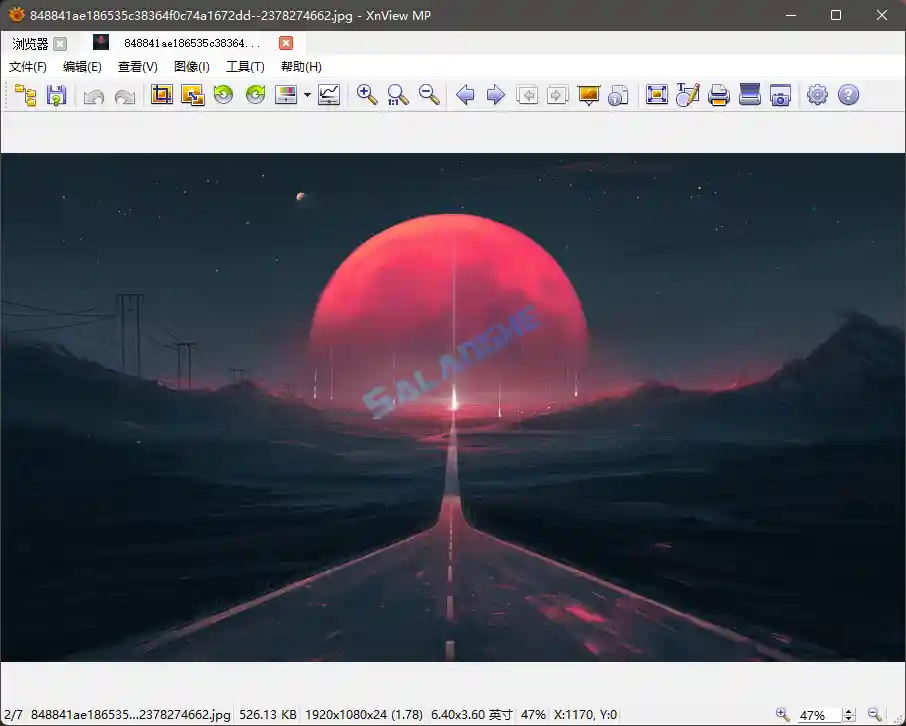Start the slideshow from the toolbar
The height and width of the screenshot is (726, 906).
pos(587,95)
